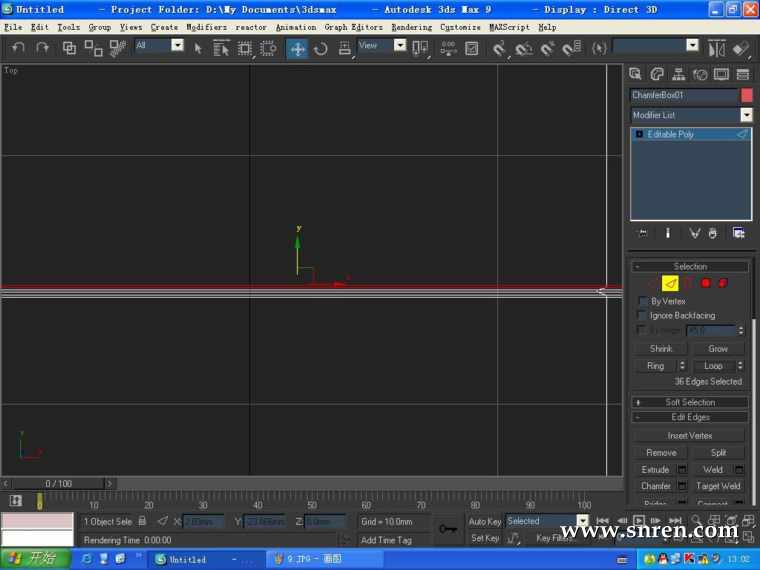Screen dimensions: 760x570
Task: Open the Rendering menu
Action: coord(412,28)
